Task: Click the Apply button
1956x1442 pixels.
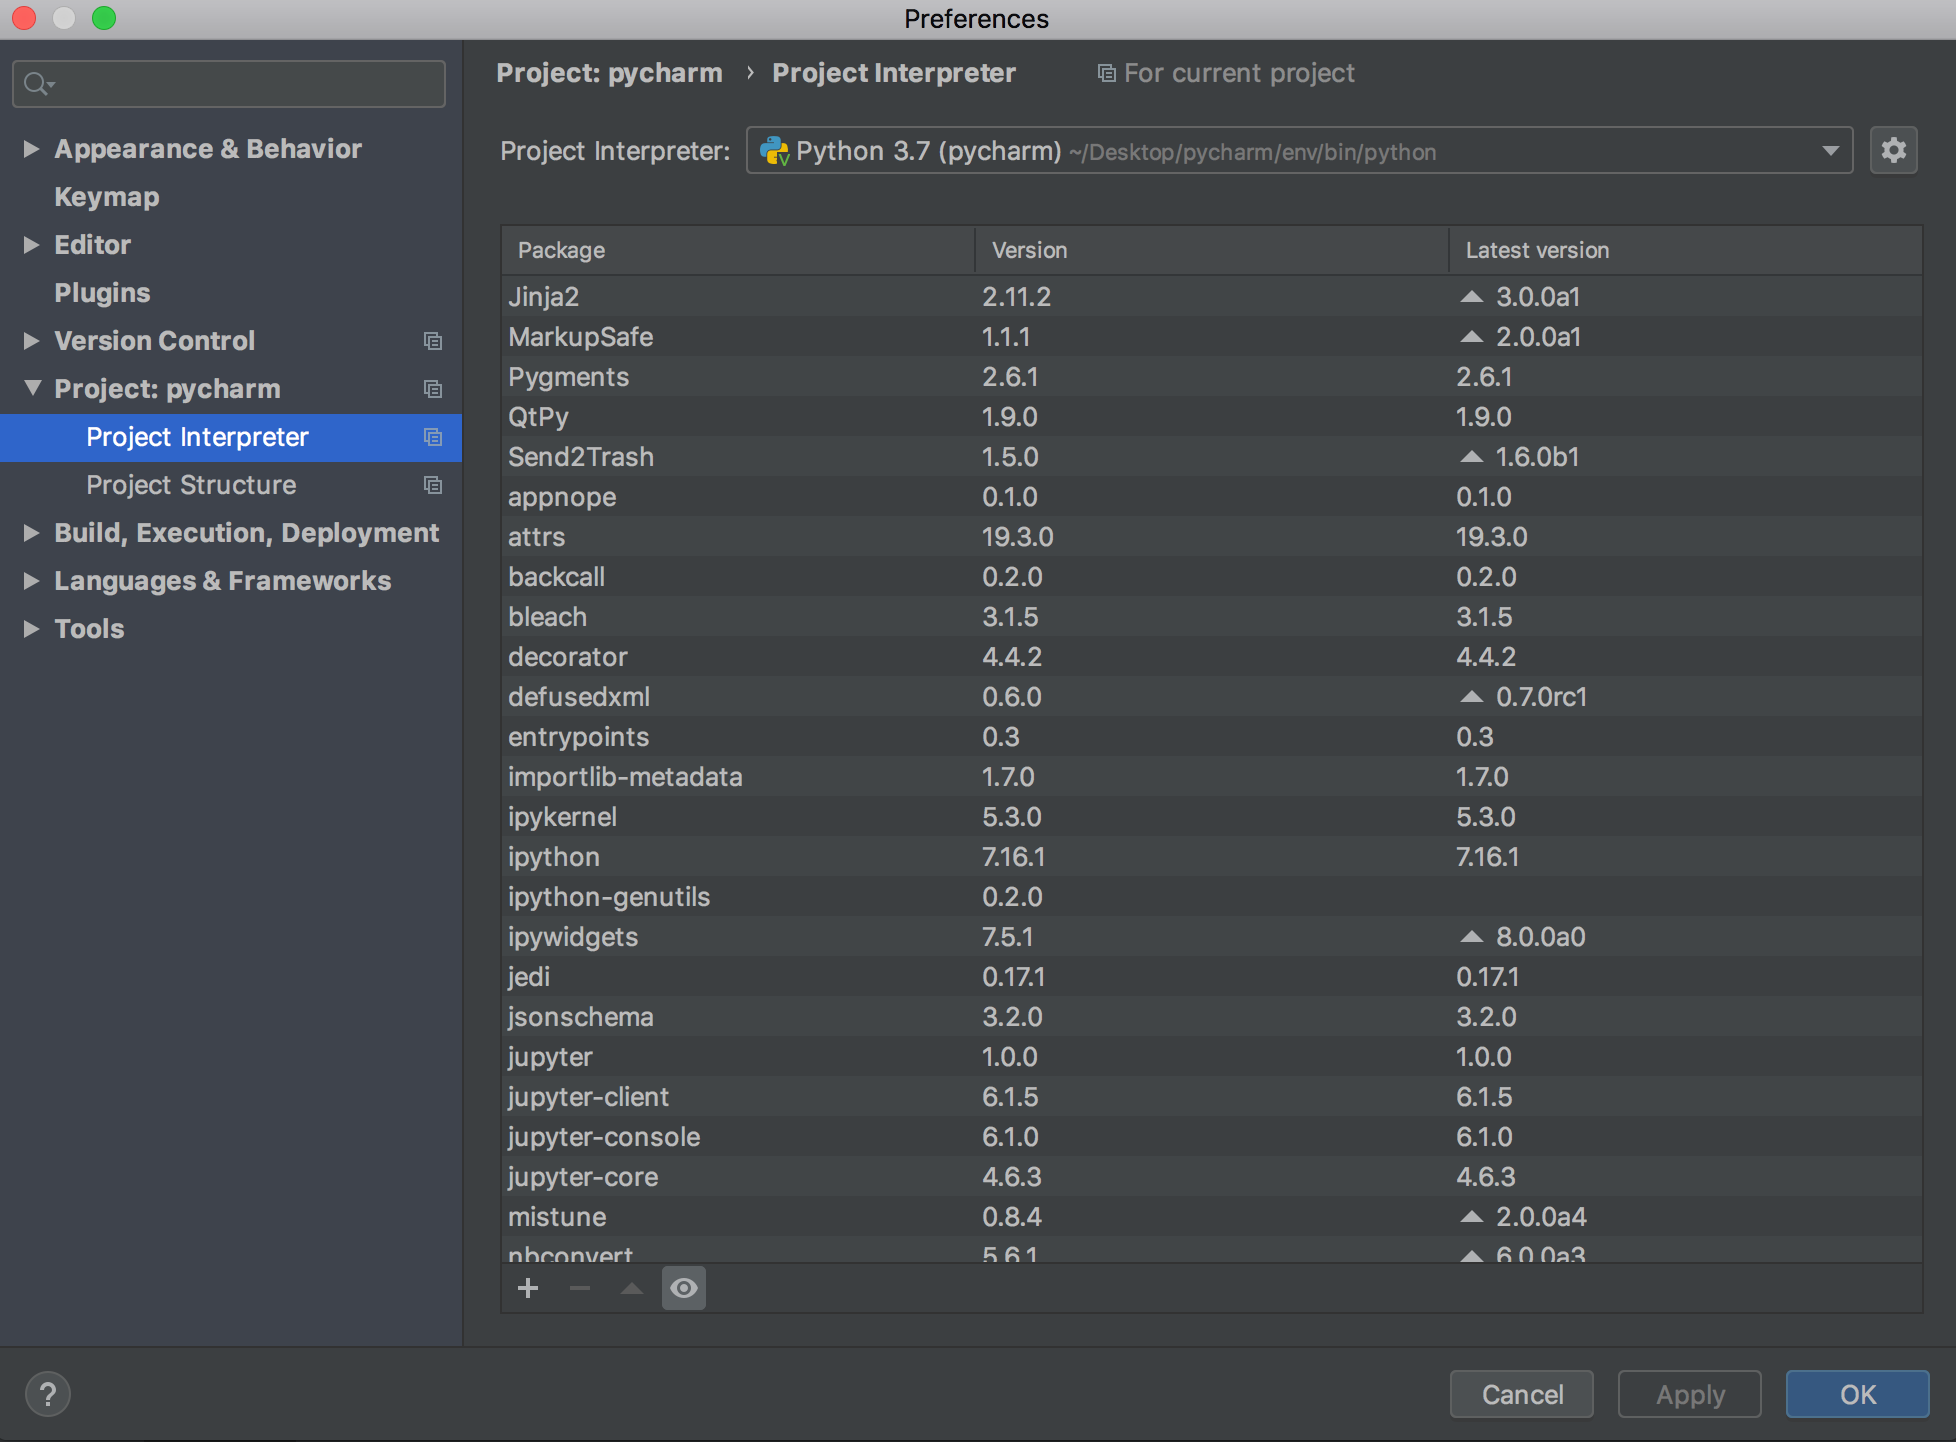Action: pyautogui.click(x=1690, y=1394)
